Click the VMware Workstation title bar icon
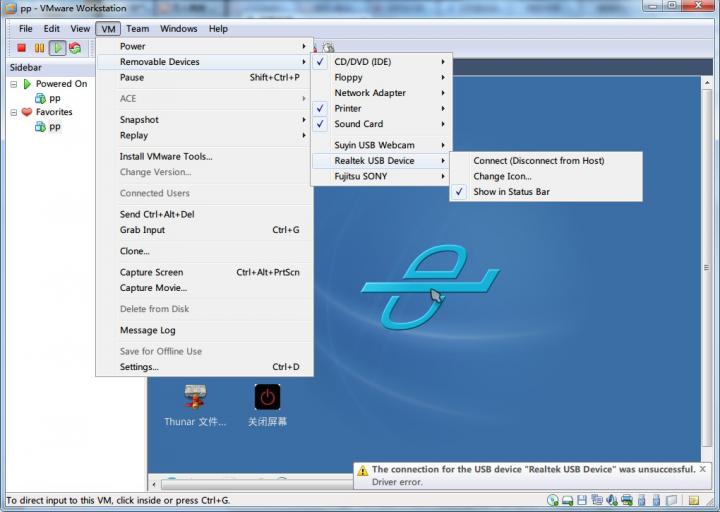The width and height of the screenshot is (720, 512). tap(10, 8)
